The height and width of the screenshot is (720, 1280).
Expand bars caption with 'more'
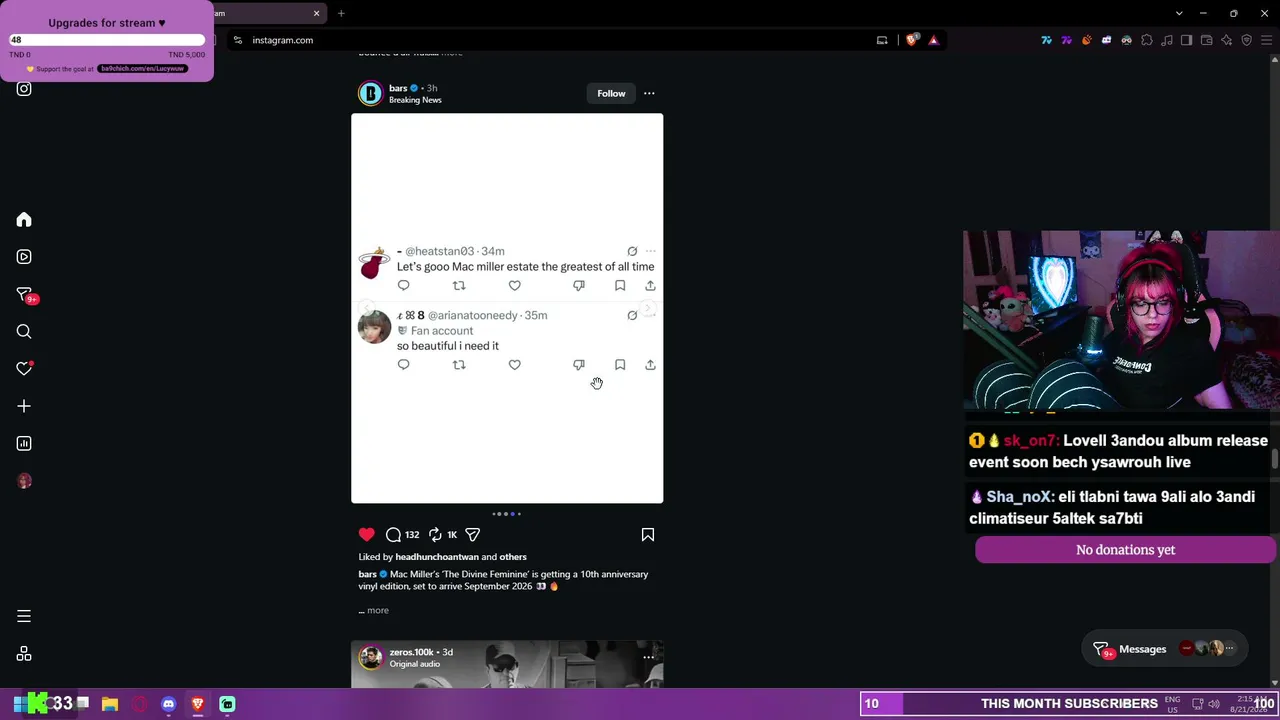(x=377, y=611)
